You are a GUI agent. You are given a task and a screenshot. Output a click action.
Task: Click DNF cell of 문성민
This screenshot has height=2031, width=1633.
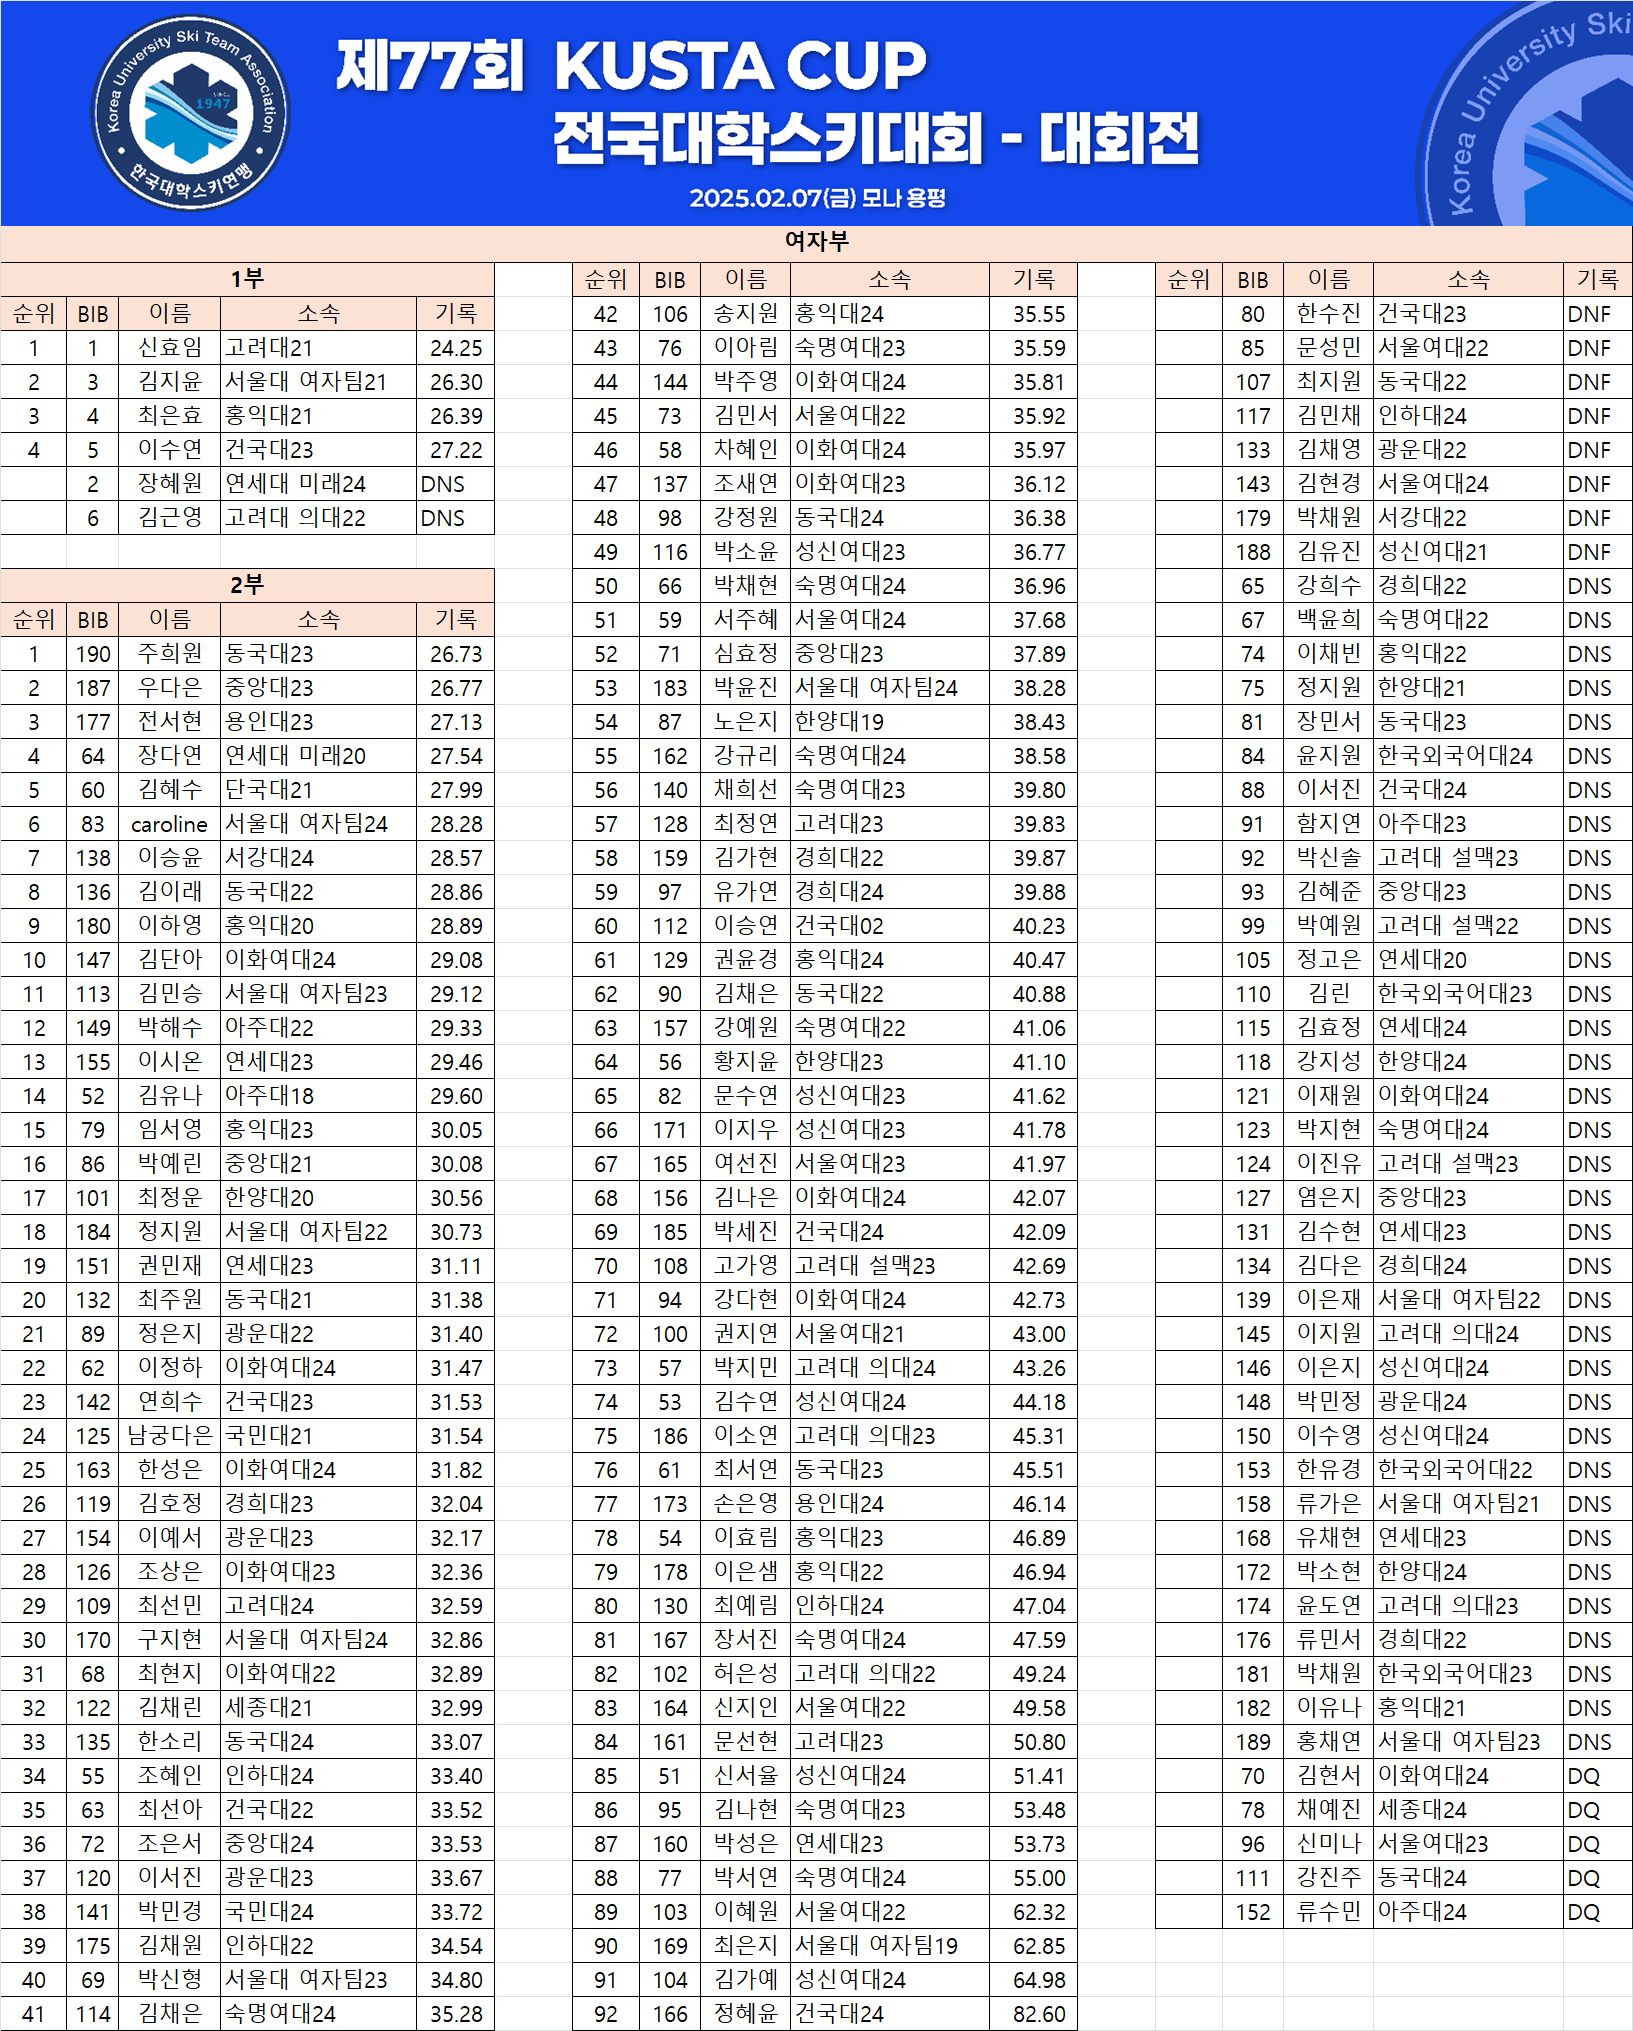tap(1597, 348)
